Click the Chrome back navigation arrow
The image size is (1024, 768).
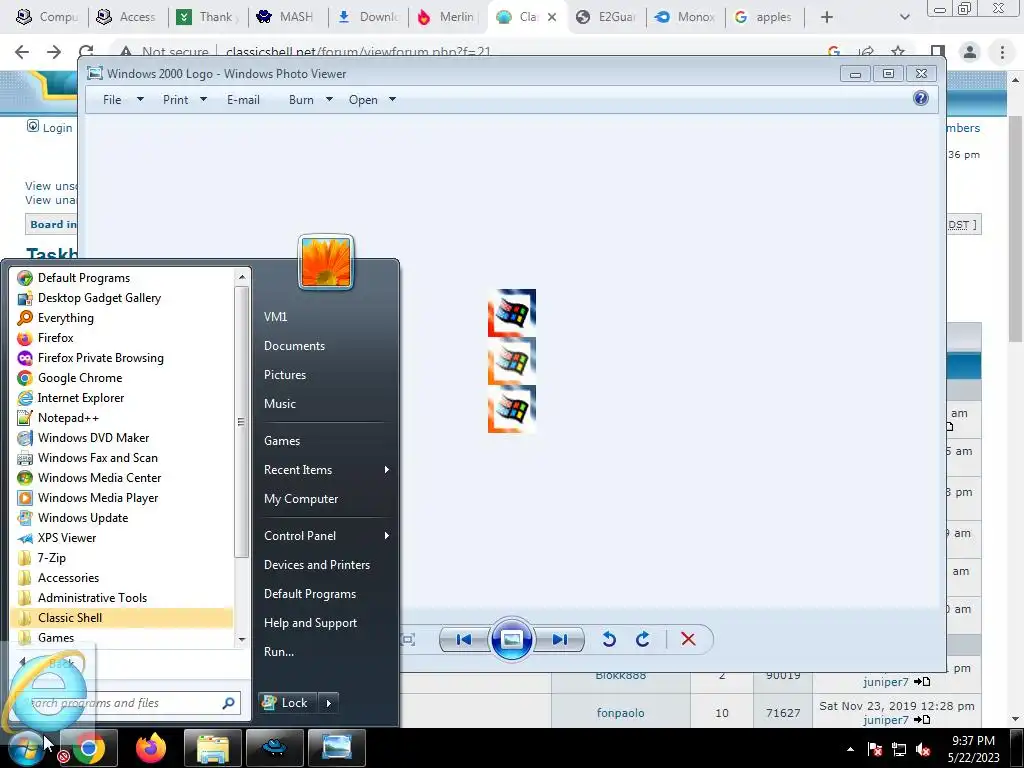tap(22, 52)
